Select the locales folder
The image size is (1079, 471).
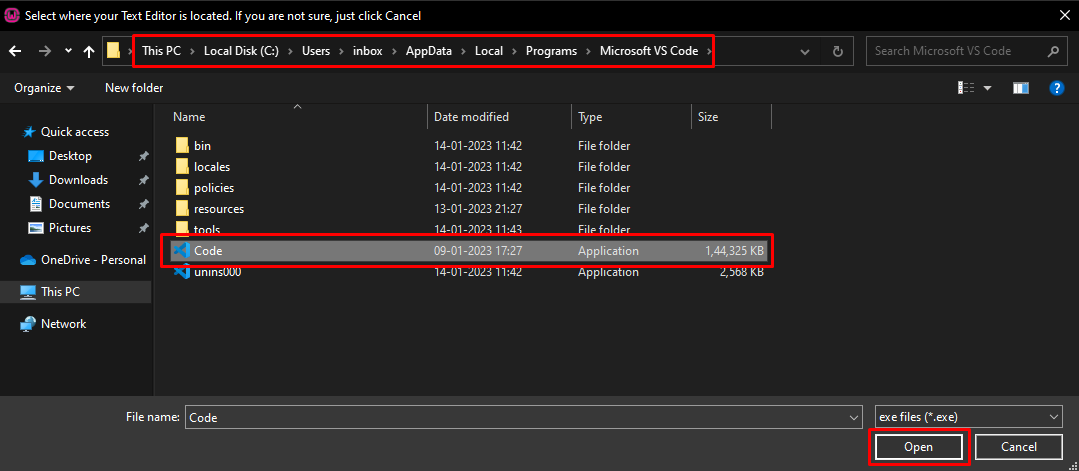[x=212, y=167]
